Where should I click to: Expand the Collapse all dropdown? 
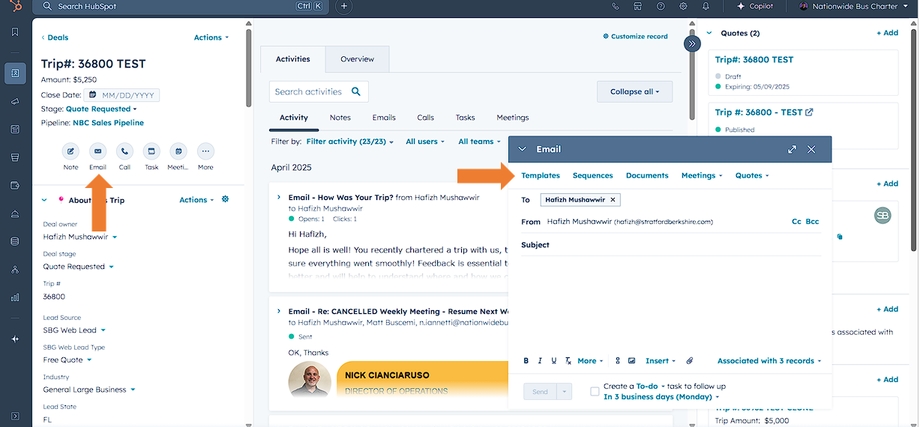pyautogui.click(x=634, y=92)
